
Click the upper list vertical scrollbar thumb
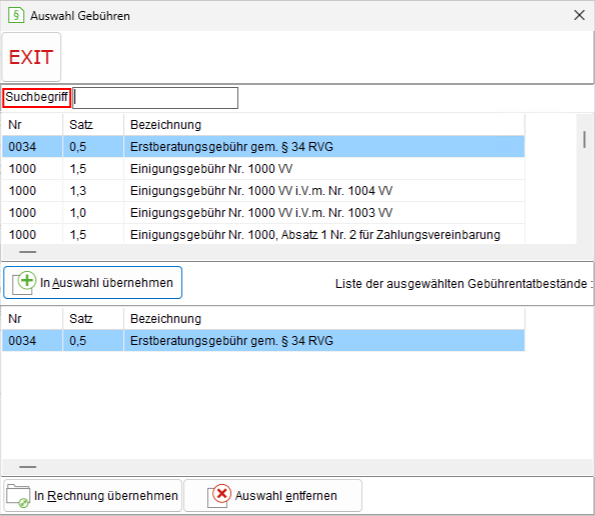tap(584, 139)
